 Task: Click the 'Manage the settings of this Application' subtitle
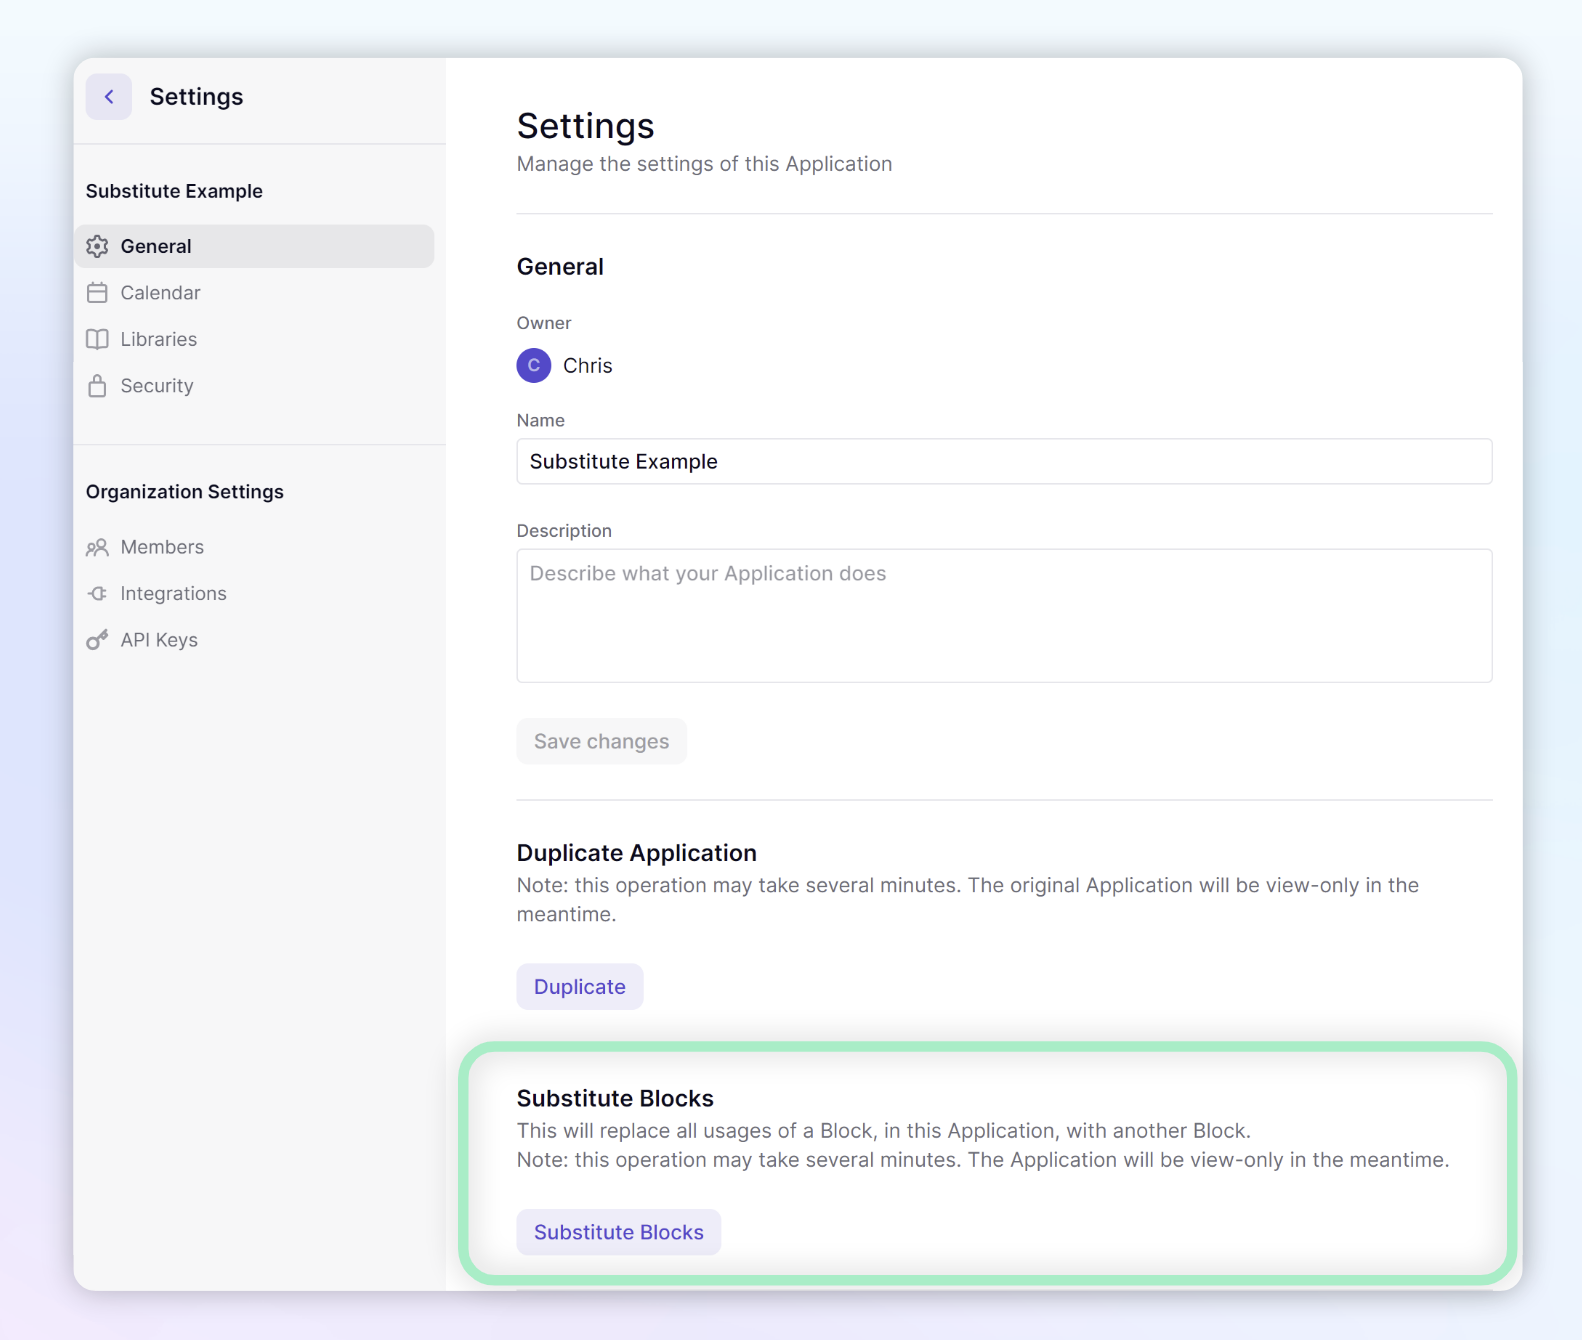(704, 164)
